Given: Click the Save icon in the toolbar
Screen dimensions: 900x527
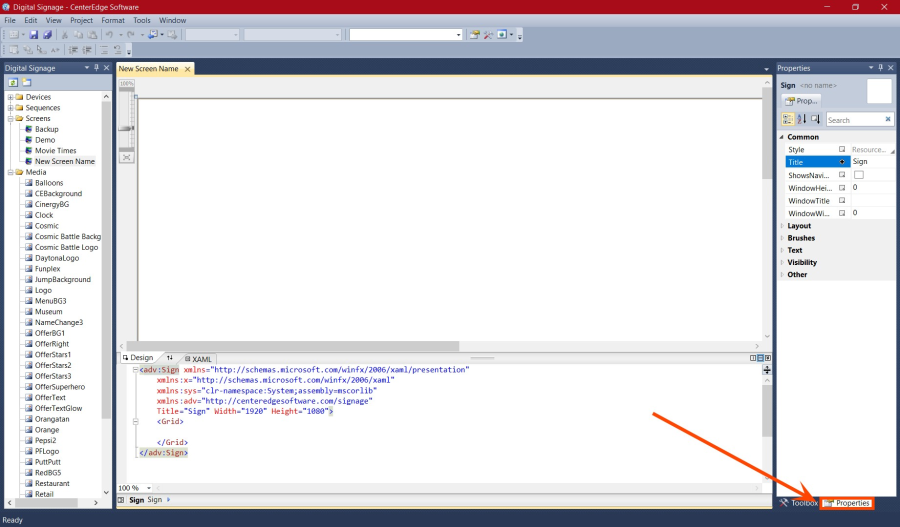Looking at the screenshot, I should 33,35.
